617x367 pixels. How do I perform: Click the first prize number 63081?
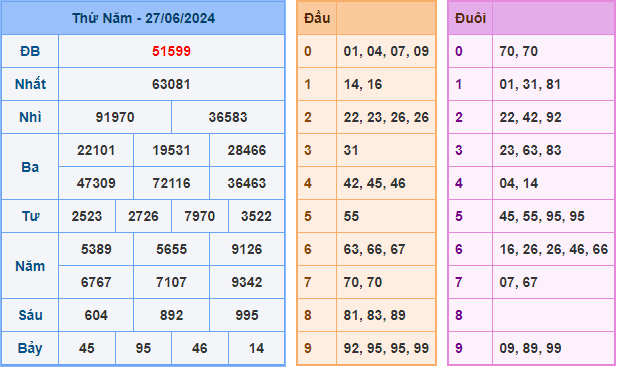(x=171, y=84)
